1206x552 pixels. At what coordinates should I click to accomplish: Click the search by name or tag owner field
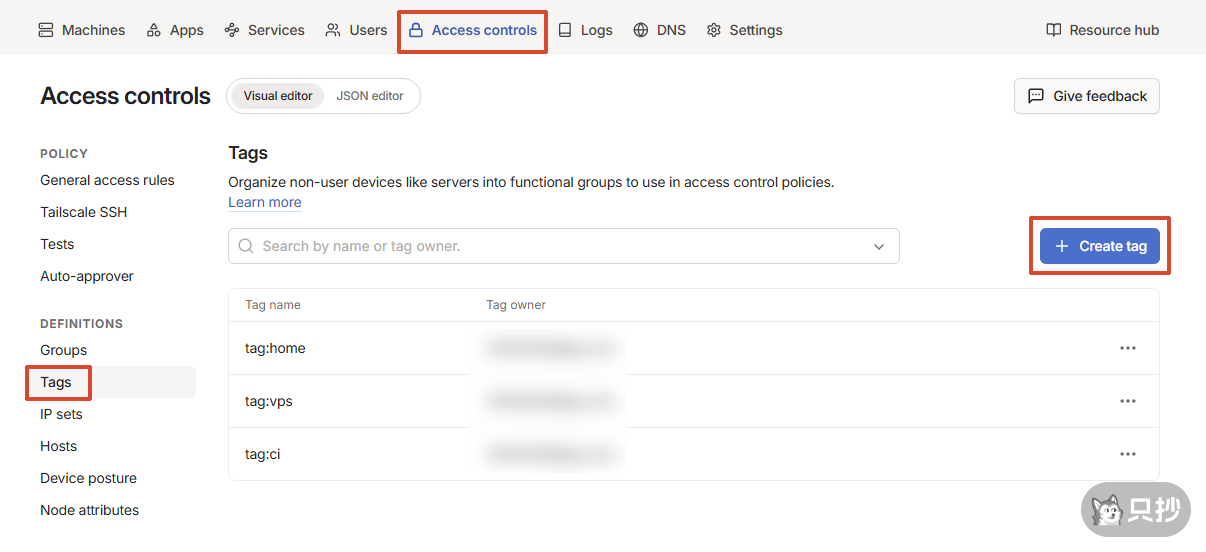564,246
